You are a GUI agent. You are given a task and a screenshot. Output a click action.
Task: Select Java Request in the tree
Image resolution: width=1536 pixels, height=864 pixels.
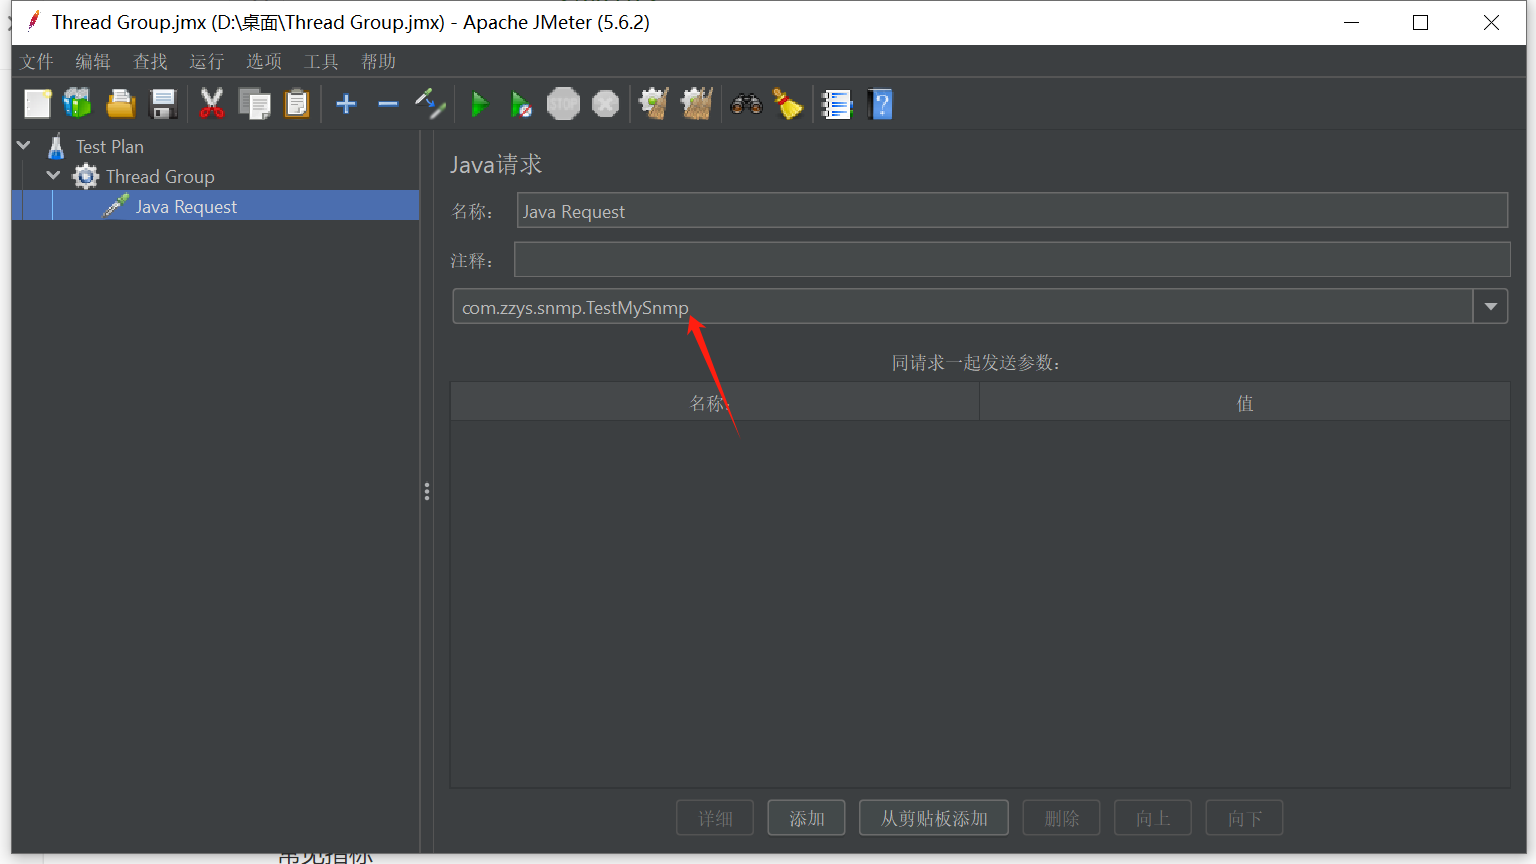186,207
